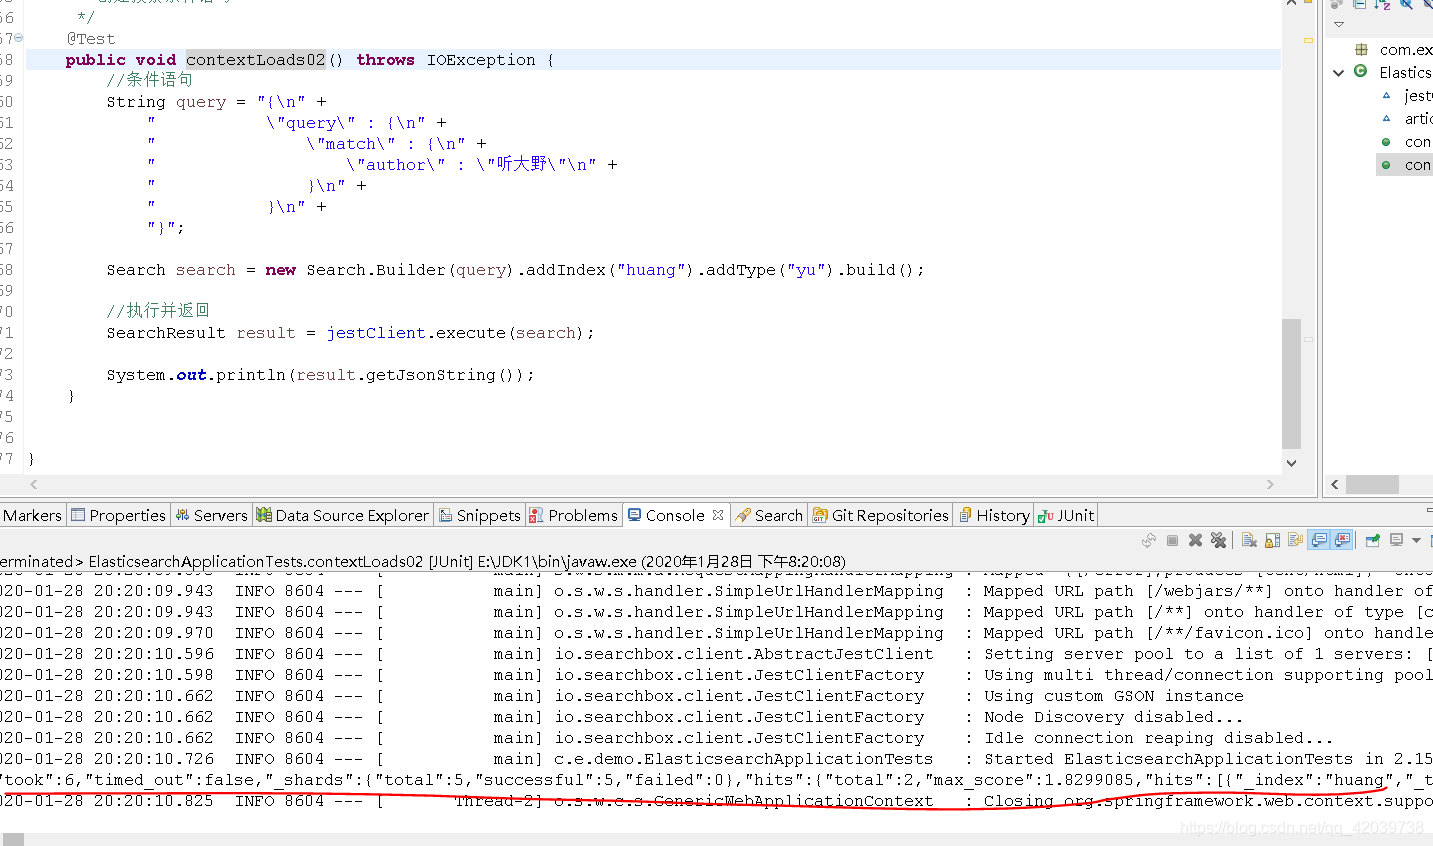Screen dimensions: 1433x846
Task: Click the package icon beside com.ex
Action: (x=1361, y=49)
